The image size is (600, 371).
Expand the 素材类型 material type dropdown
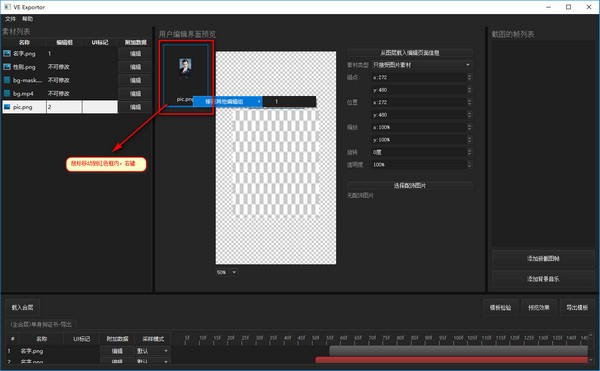(422, 65)
